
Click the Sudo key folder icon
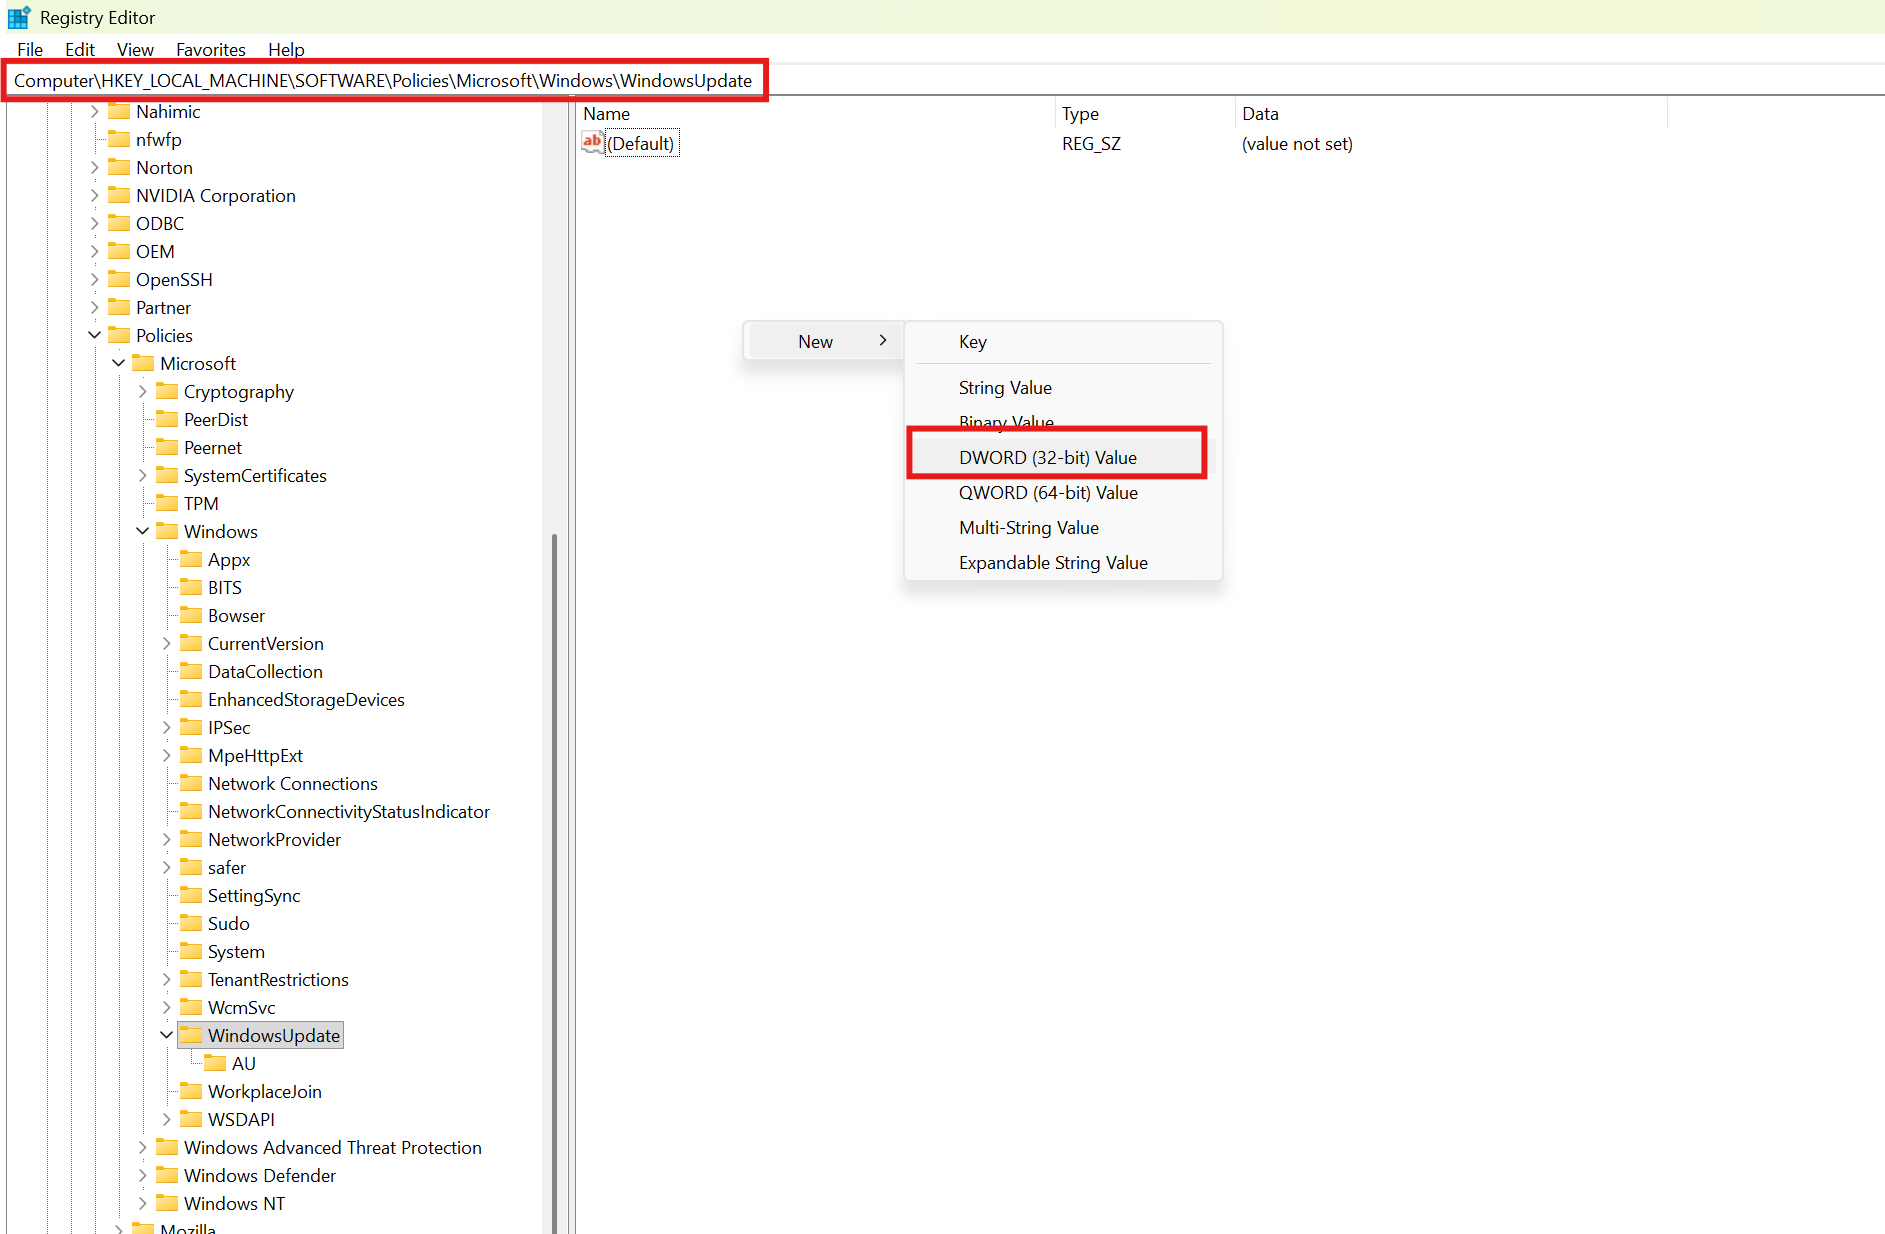point(191,923)
